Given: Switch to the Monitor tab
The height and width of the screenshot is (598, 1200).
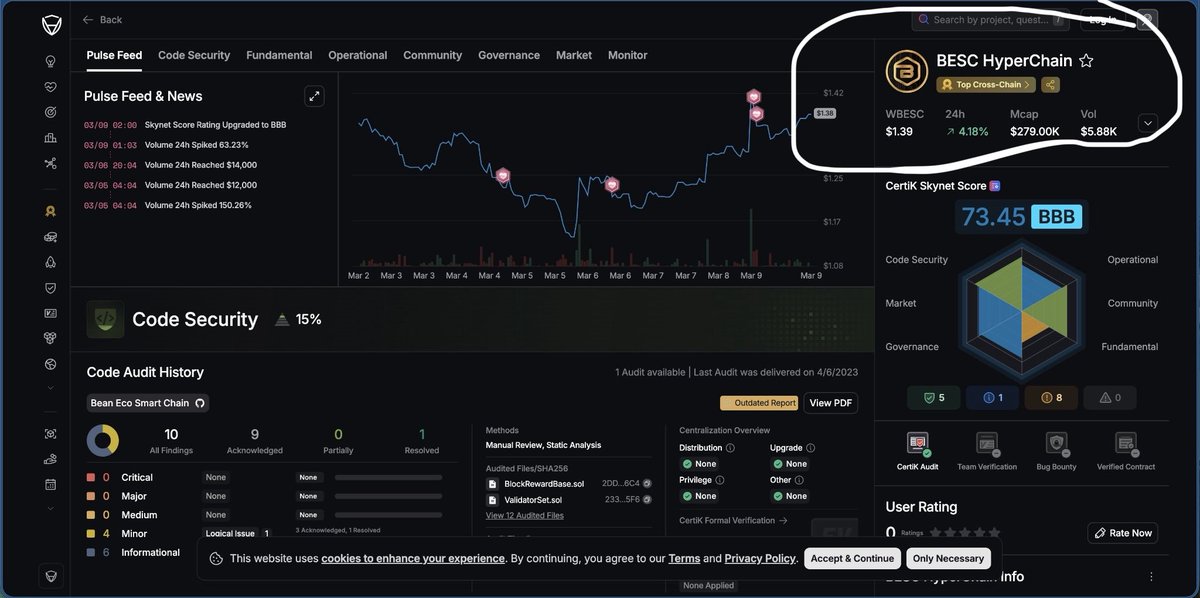Looking at the screenshot, I should tap(628, 55).
